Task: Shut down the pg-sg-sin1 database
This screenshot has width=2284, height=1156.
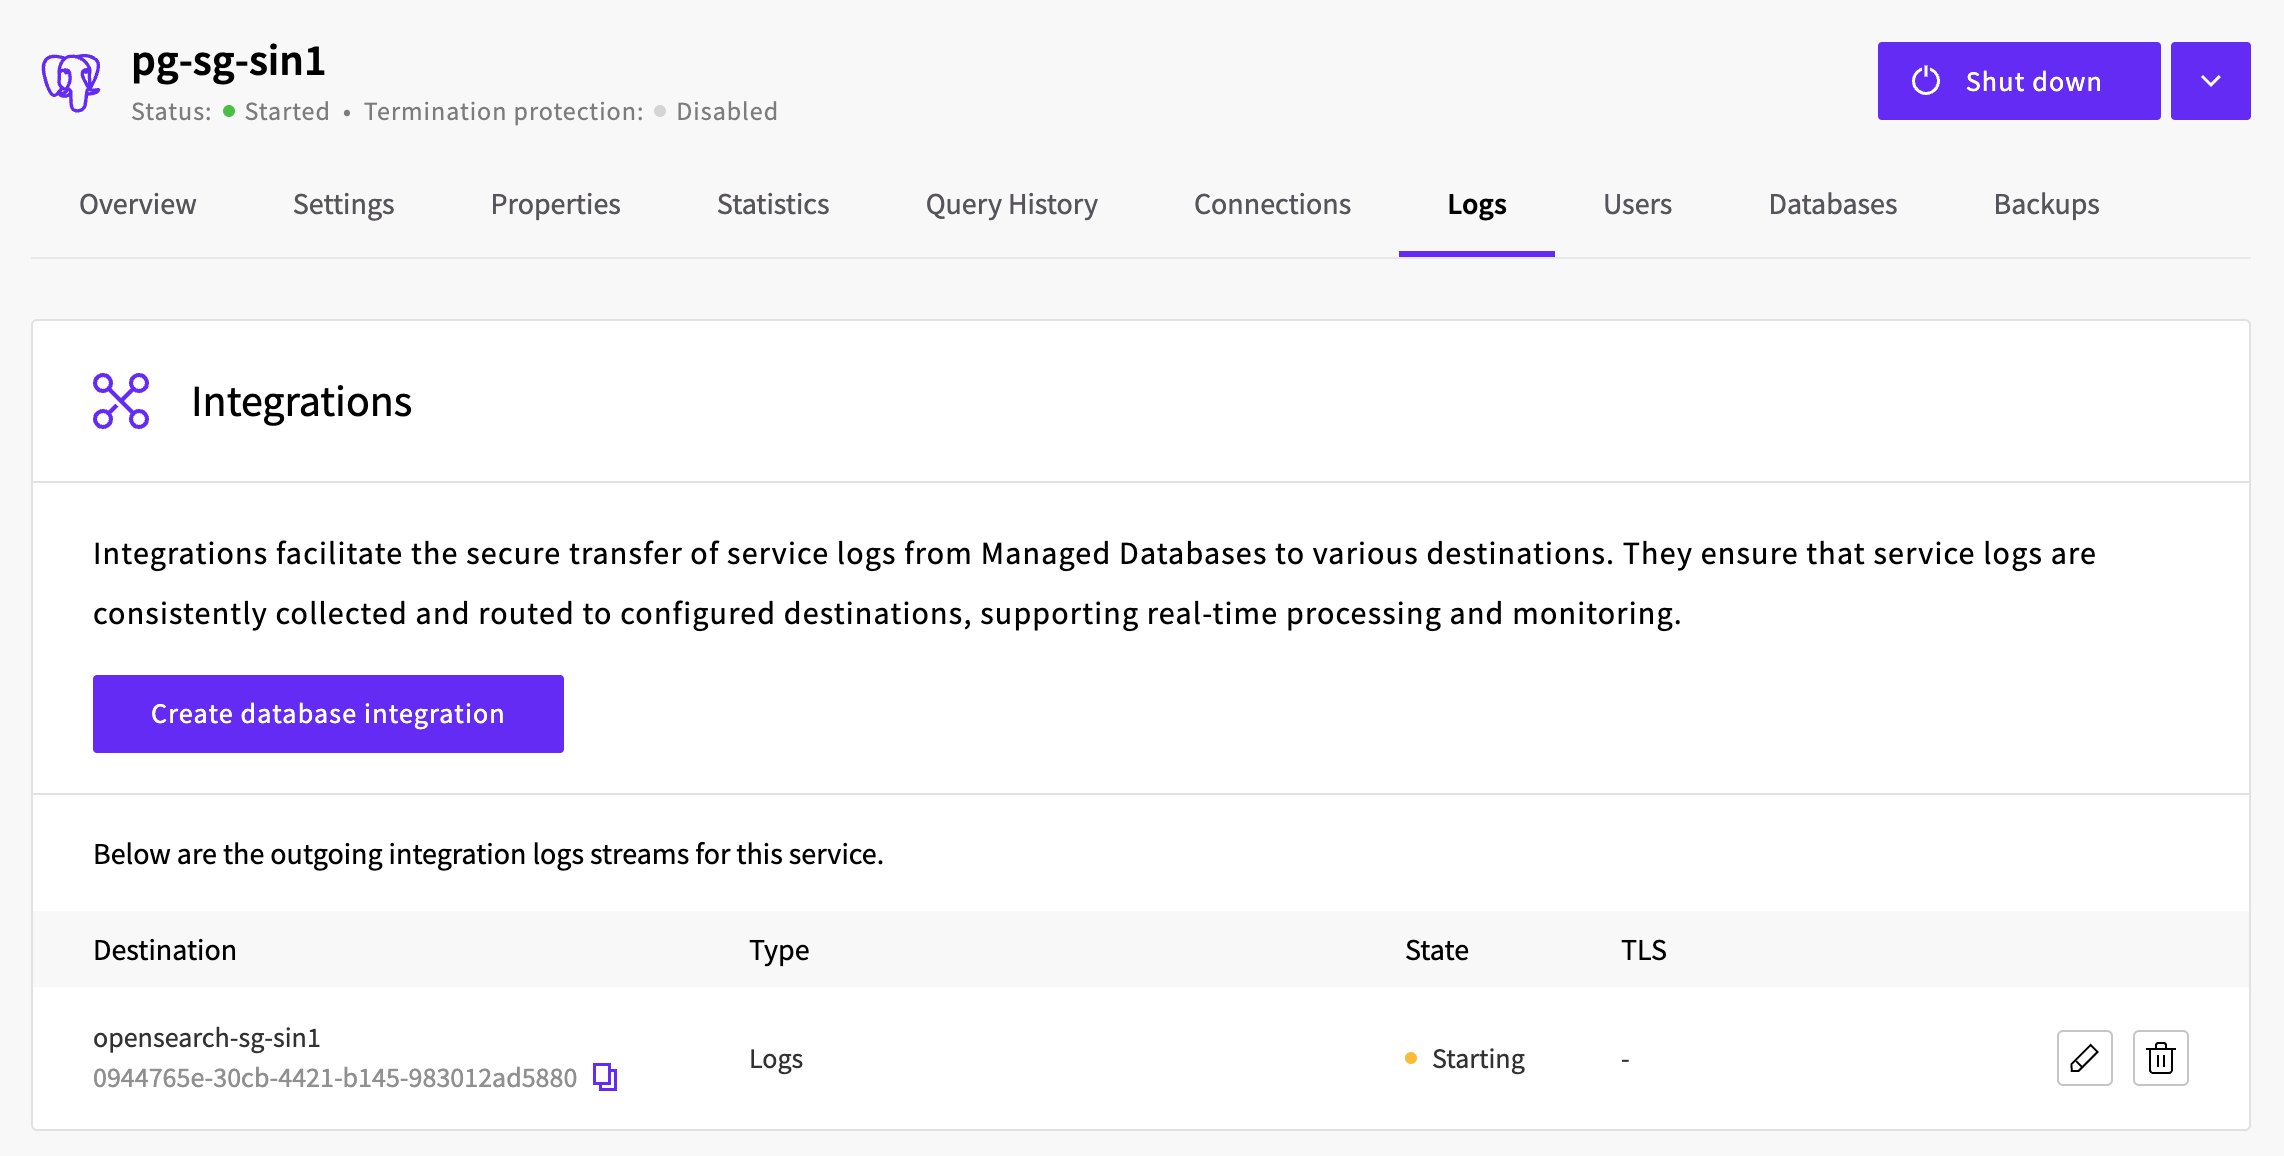Action: tap(2018, 81)
